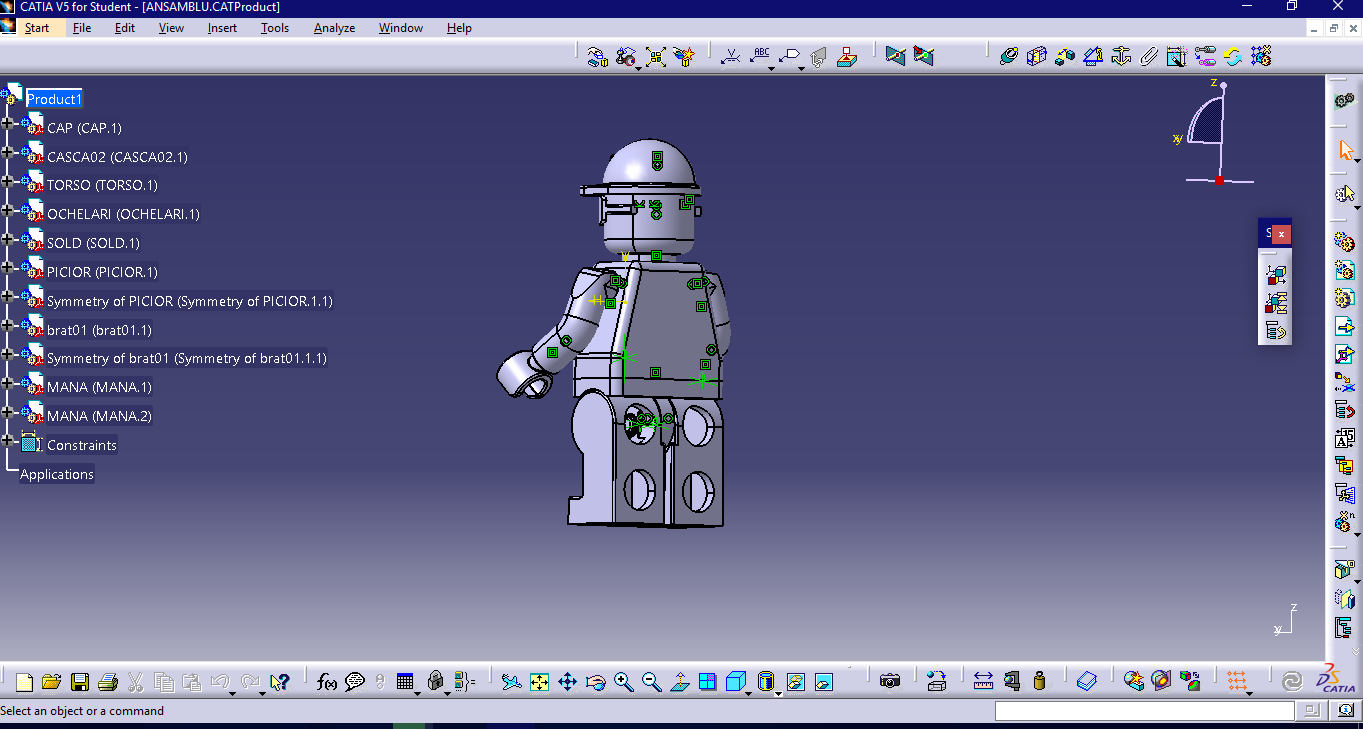
Task: Open the Help menu
Action: click(x=459, y=28)
